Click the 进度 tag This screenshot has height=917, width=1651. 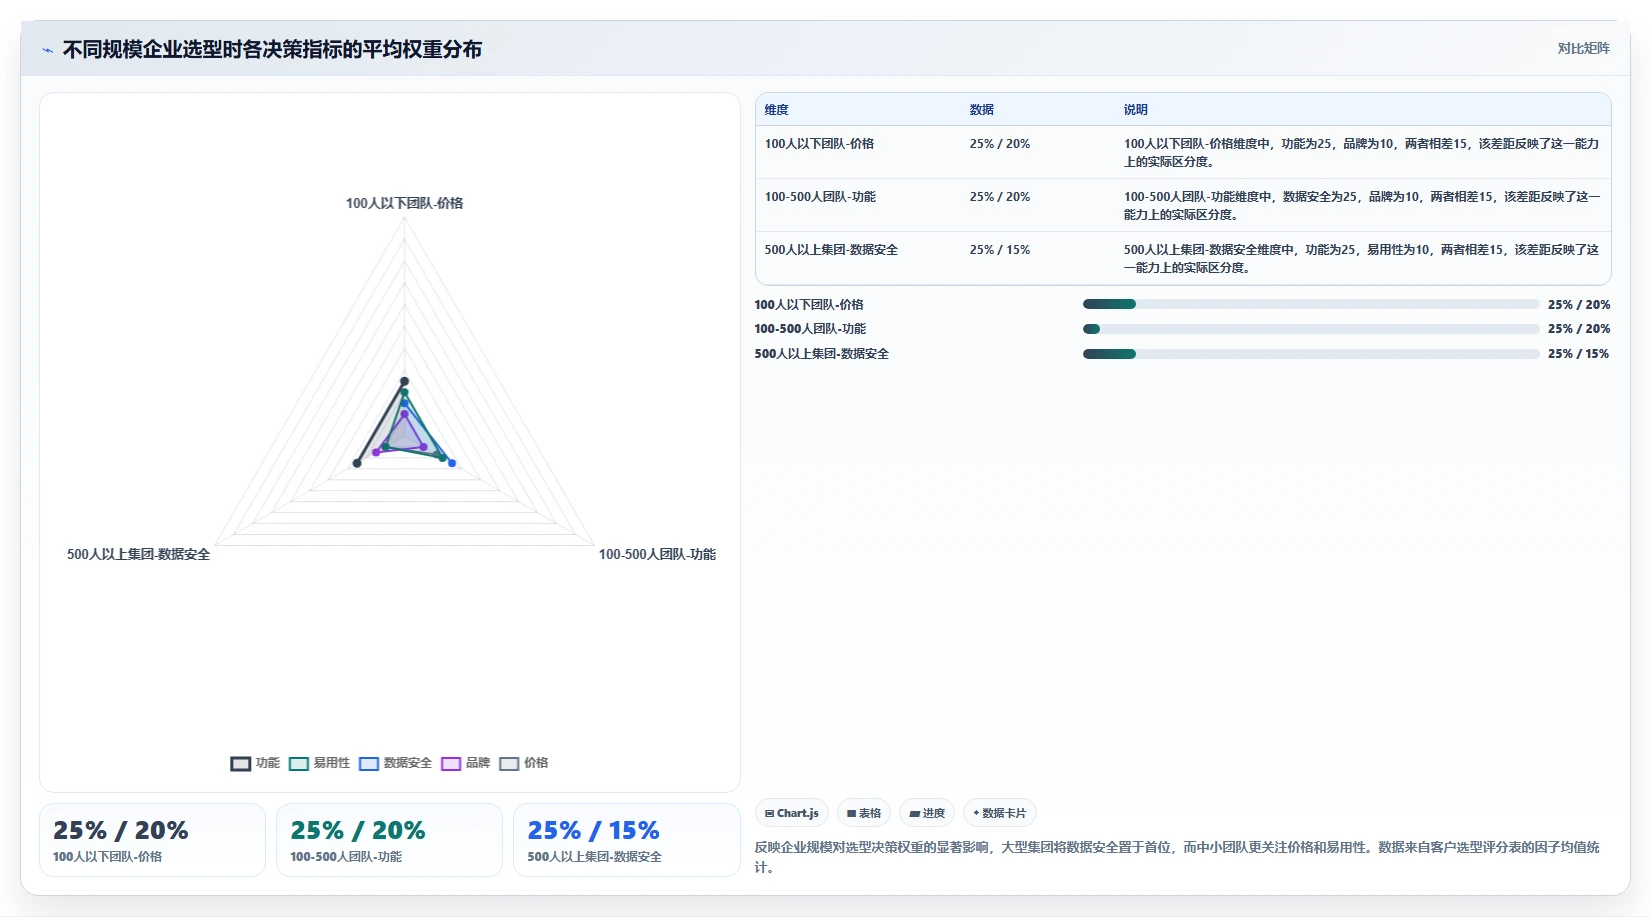(x=927, y=813)
